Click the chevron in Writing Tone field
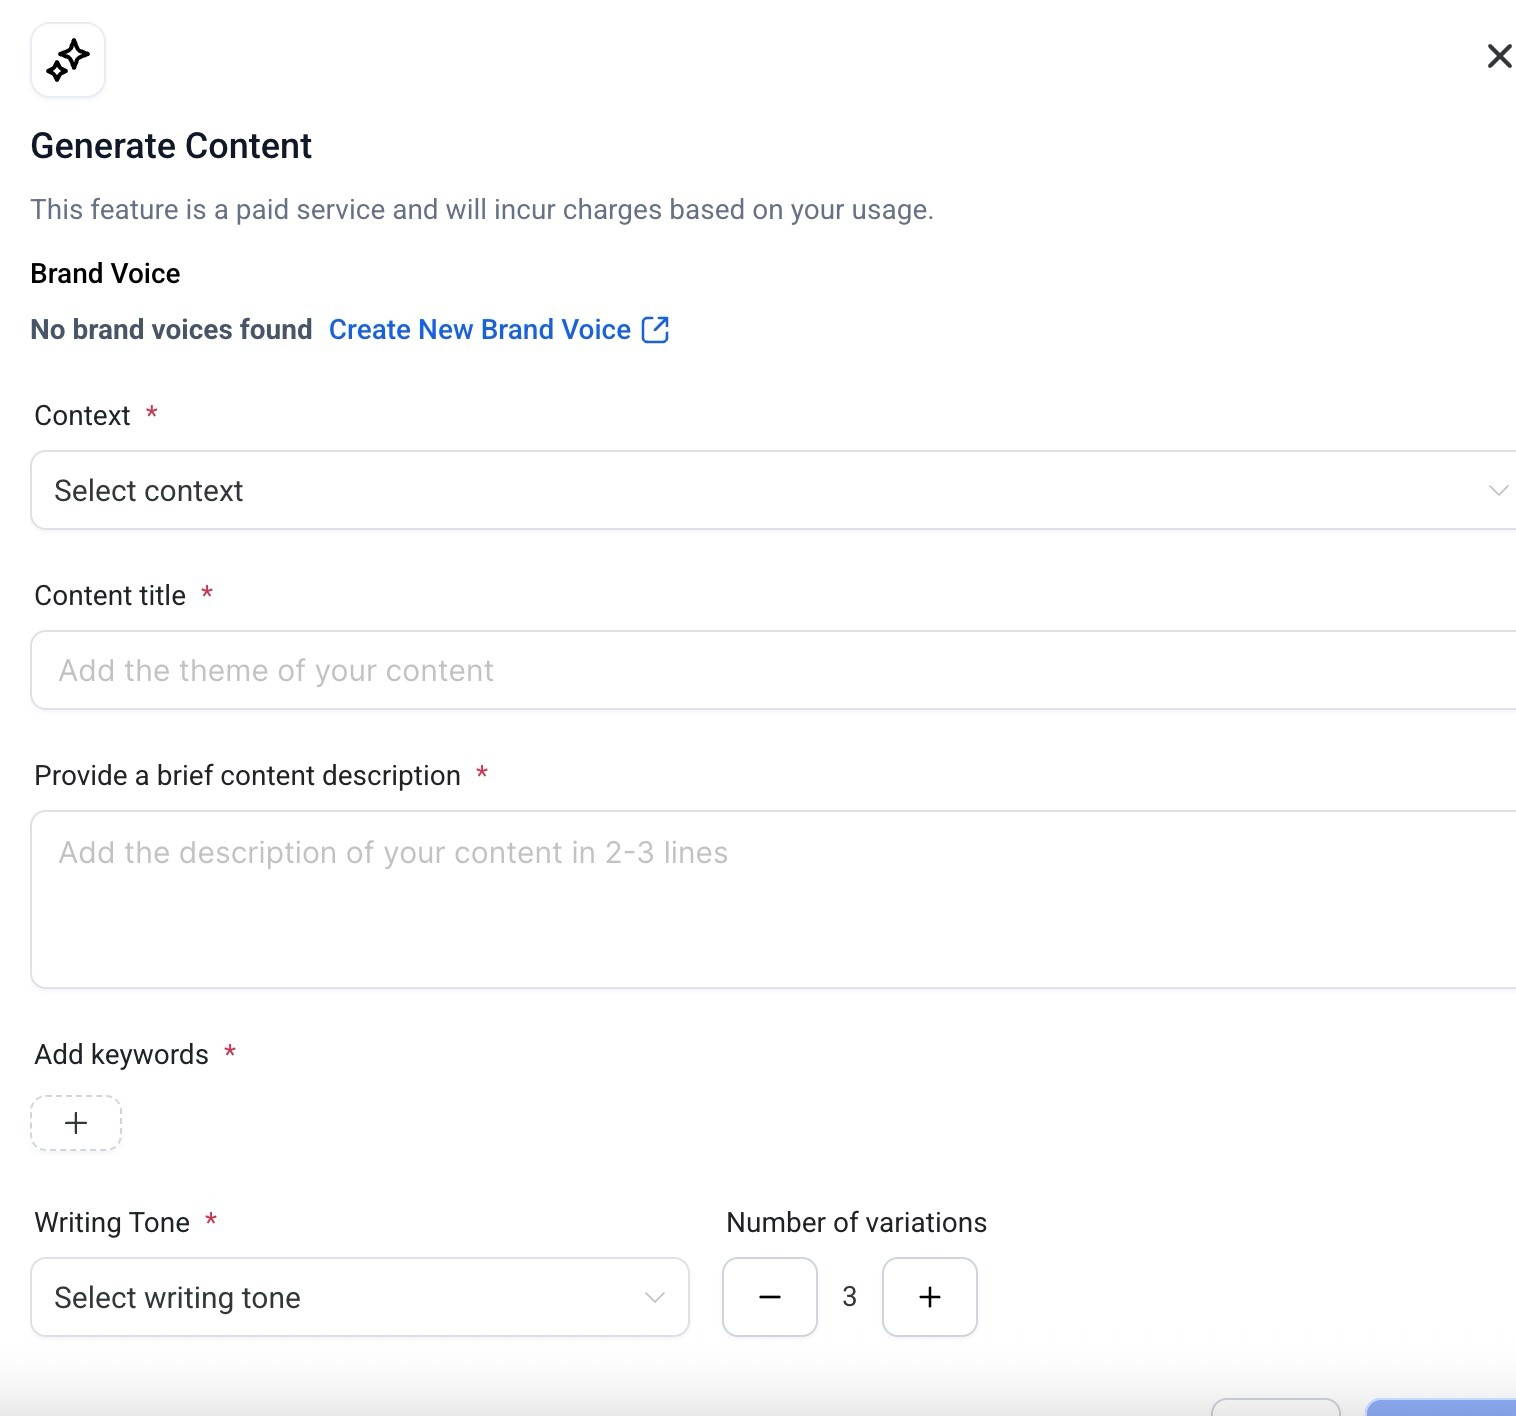Screen dimensions: 1516x1416 (x=655, y=1297)
